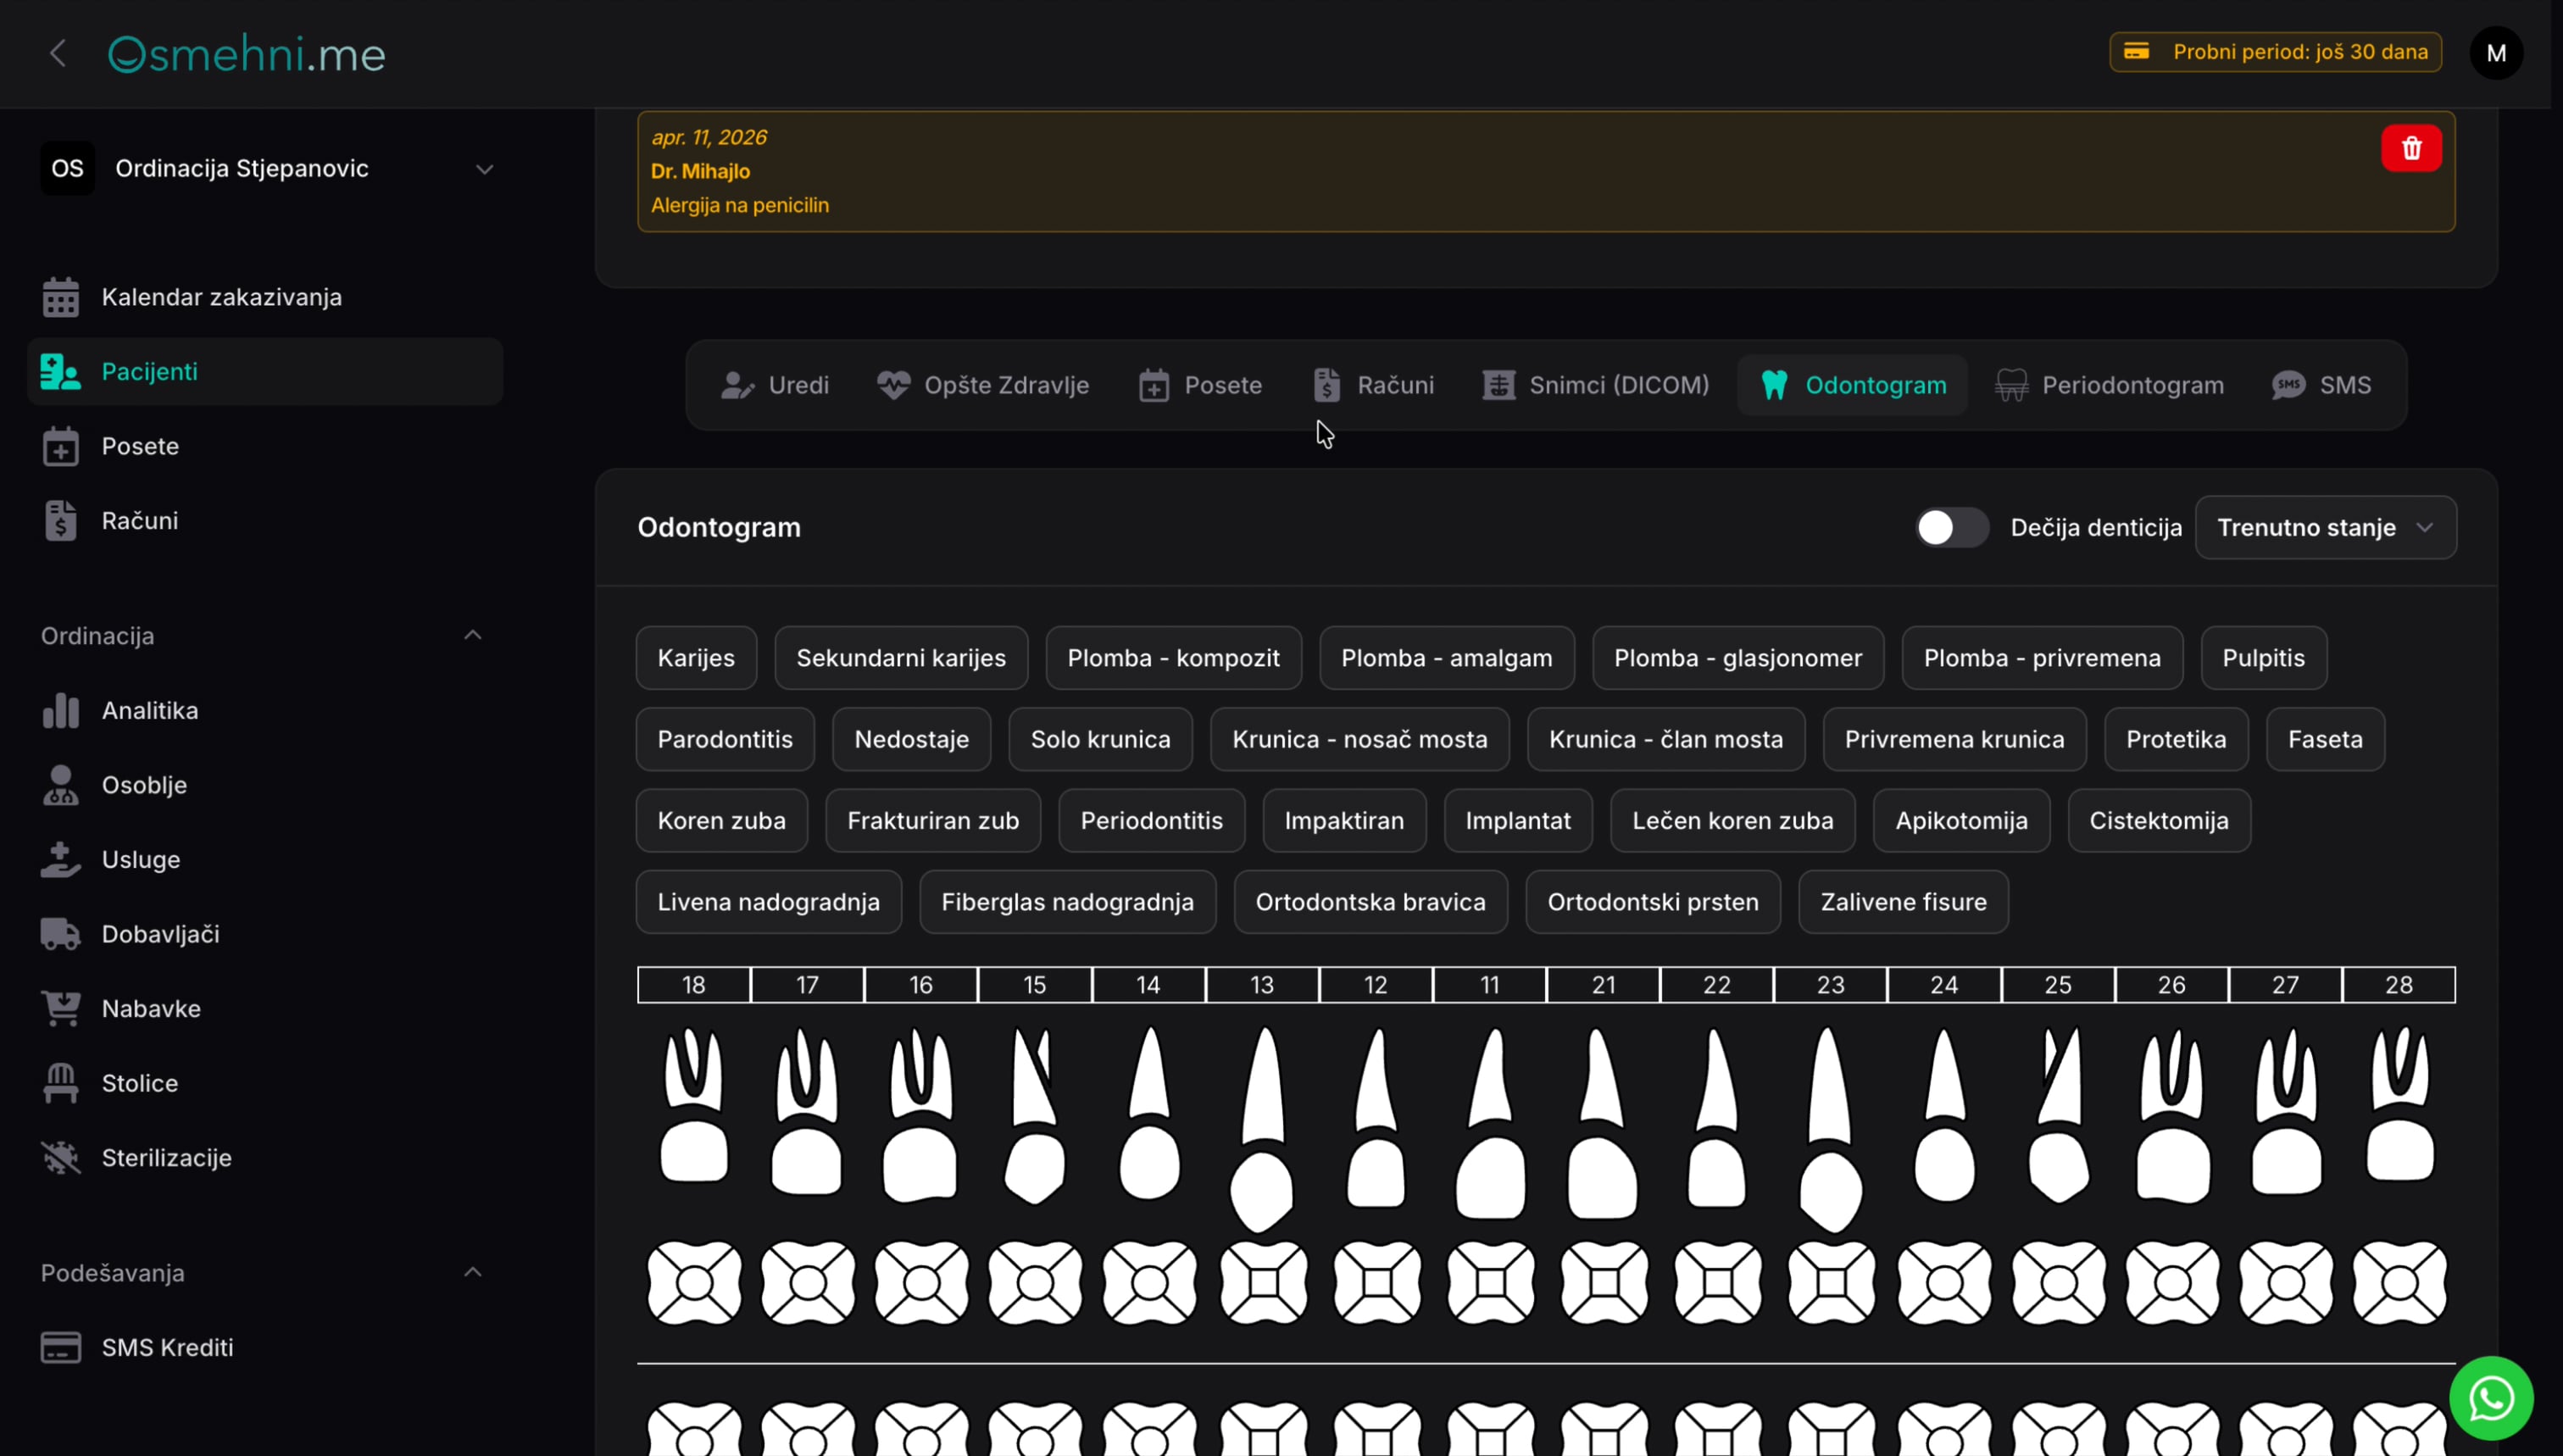This screenshot has height=1456, width=2563.
Task: Switch to the Uredi tab
Action: [x=775, y=385]
